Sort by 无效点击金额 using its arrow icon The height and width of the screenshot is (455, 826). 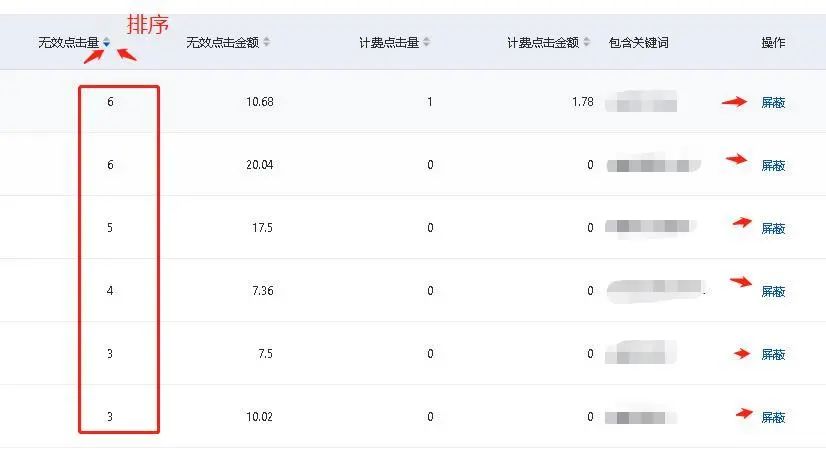click(266, 42)
